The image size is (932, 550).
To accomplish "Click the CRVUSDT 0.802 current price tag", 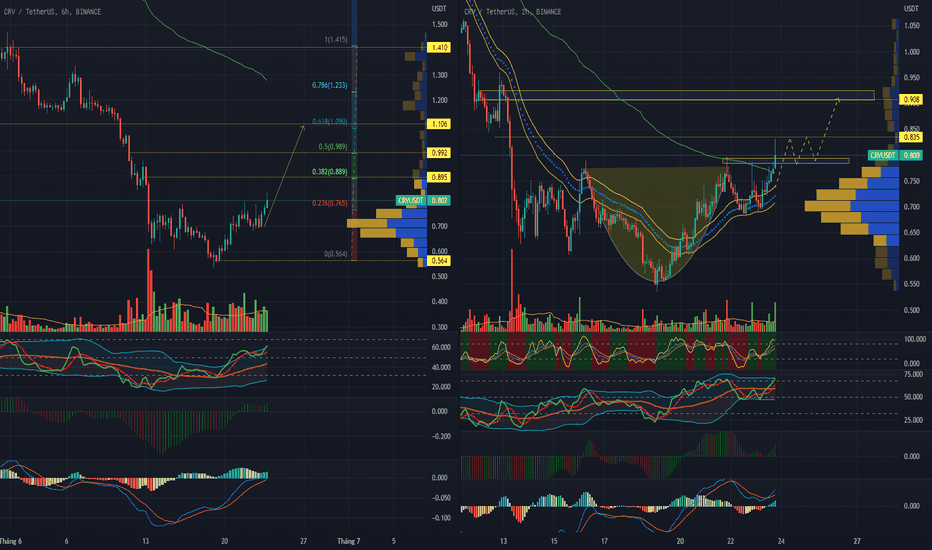I will point(423,200).
